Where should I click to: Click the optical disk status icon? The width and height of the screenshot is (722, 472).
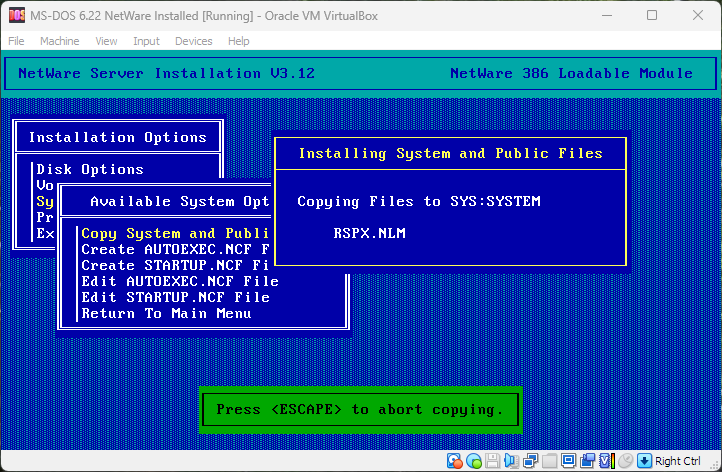(473, 461)
